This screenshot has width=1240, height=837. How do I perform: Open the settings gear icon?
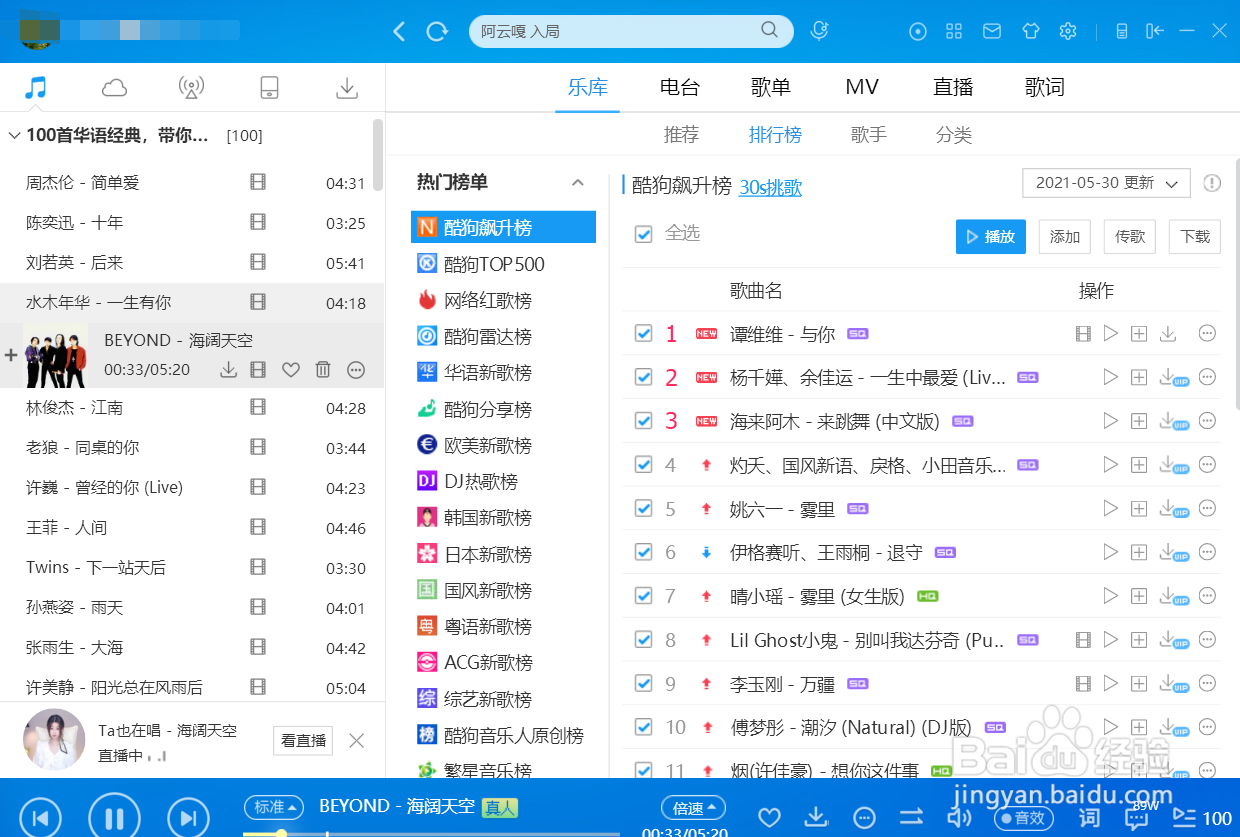1068,31
